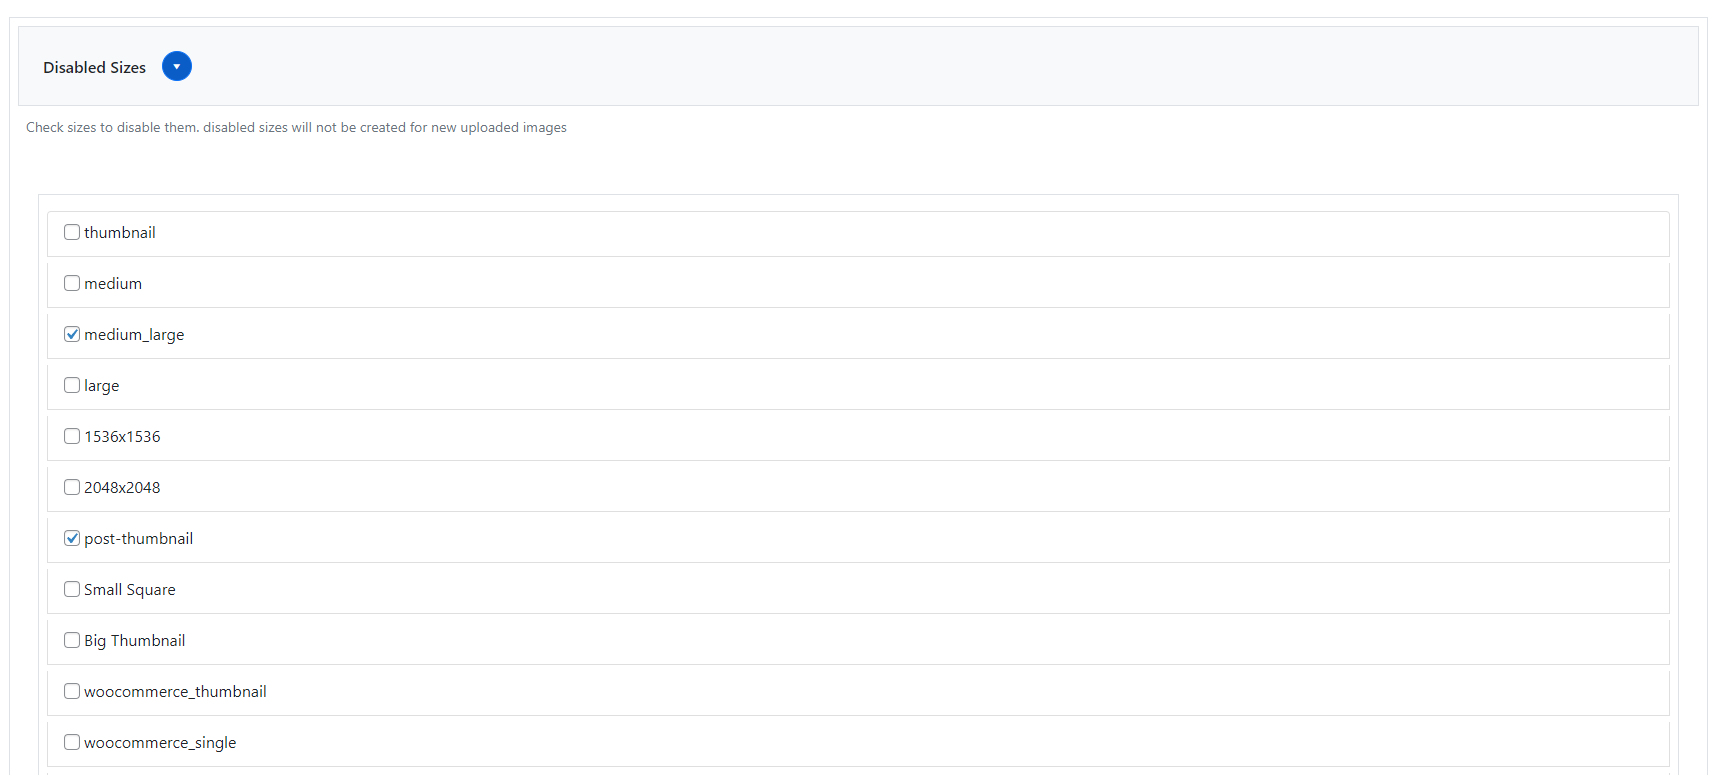This screenshot has width=1715, height=775.
Task: Uncheck the medium_large checkbox
Action: [72, 334]
